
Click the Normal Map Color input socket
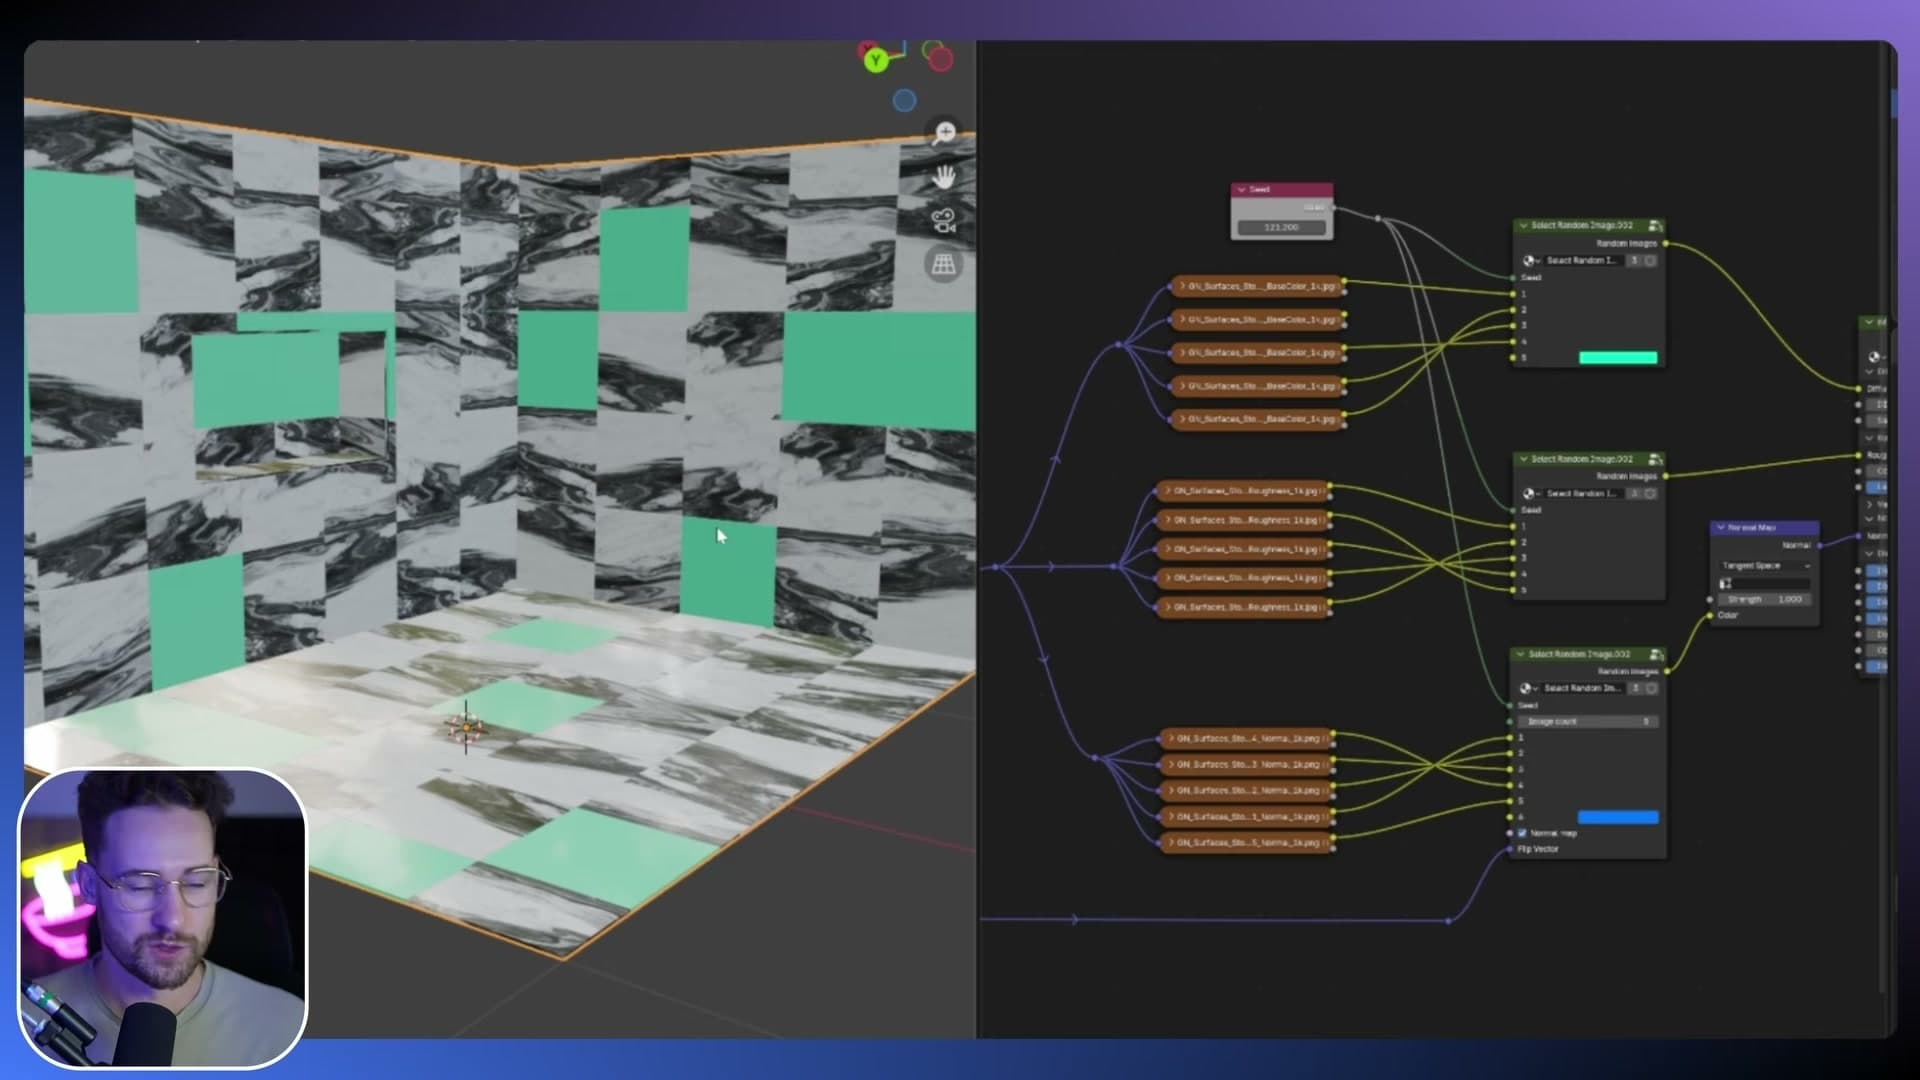coord(1710,616)
